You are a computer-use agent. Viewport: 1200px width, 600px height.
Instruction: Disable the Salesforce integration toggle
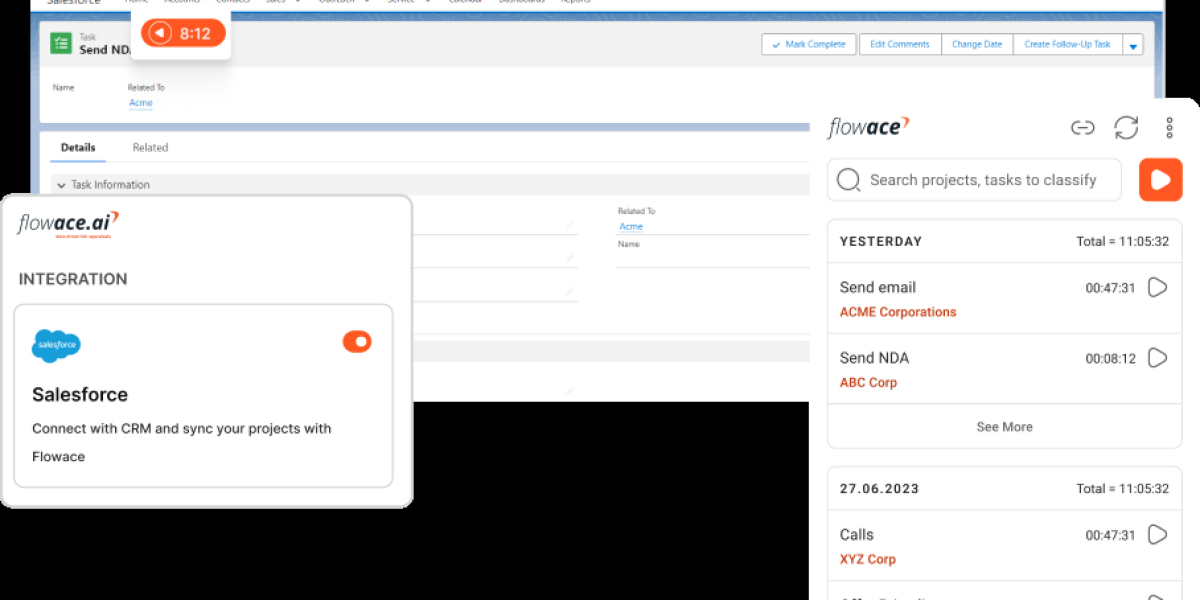click(x=357, y=341)
